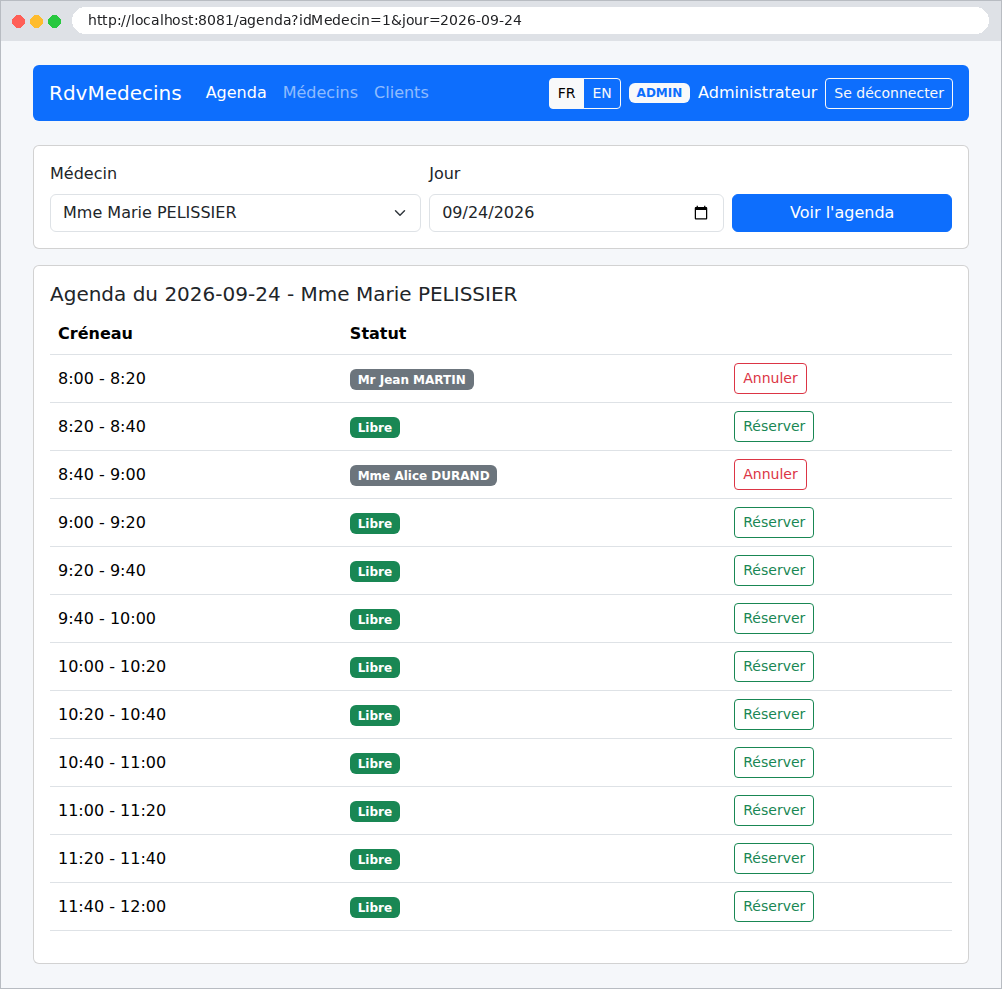Cancel the 8:40 - 9:00 appointment
The height and width of the screenshot is (989, 1002).
click(x=770, y=474)
